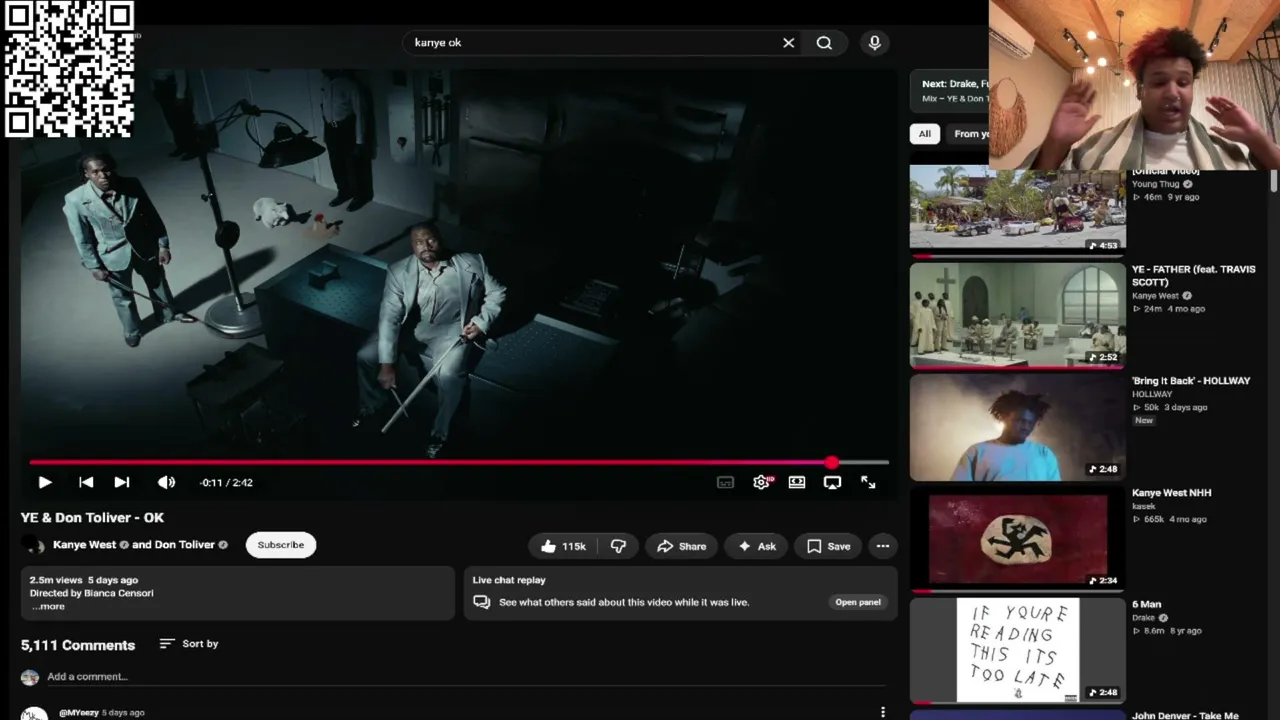This screenshot has height=720, width=1280.
Task: Toggle subtitles on the player
Action: click(726, 482)
